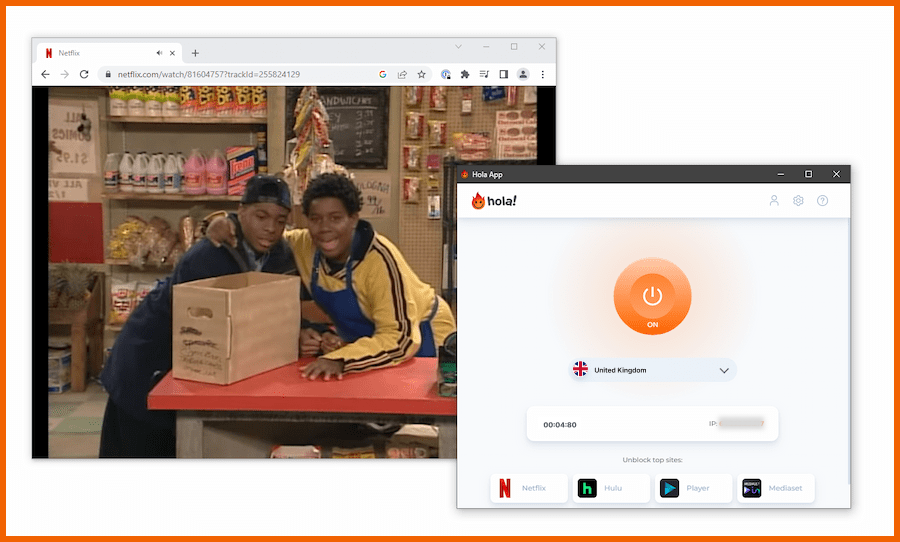Reload the Netflix page

point(84,74)
